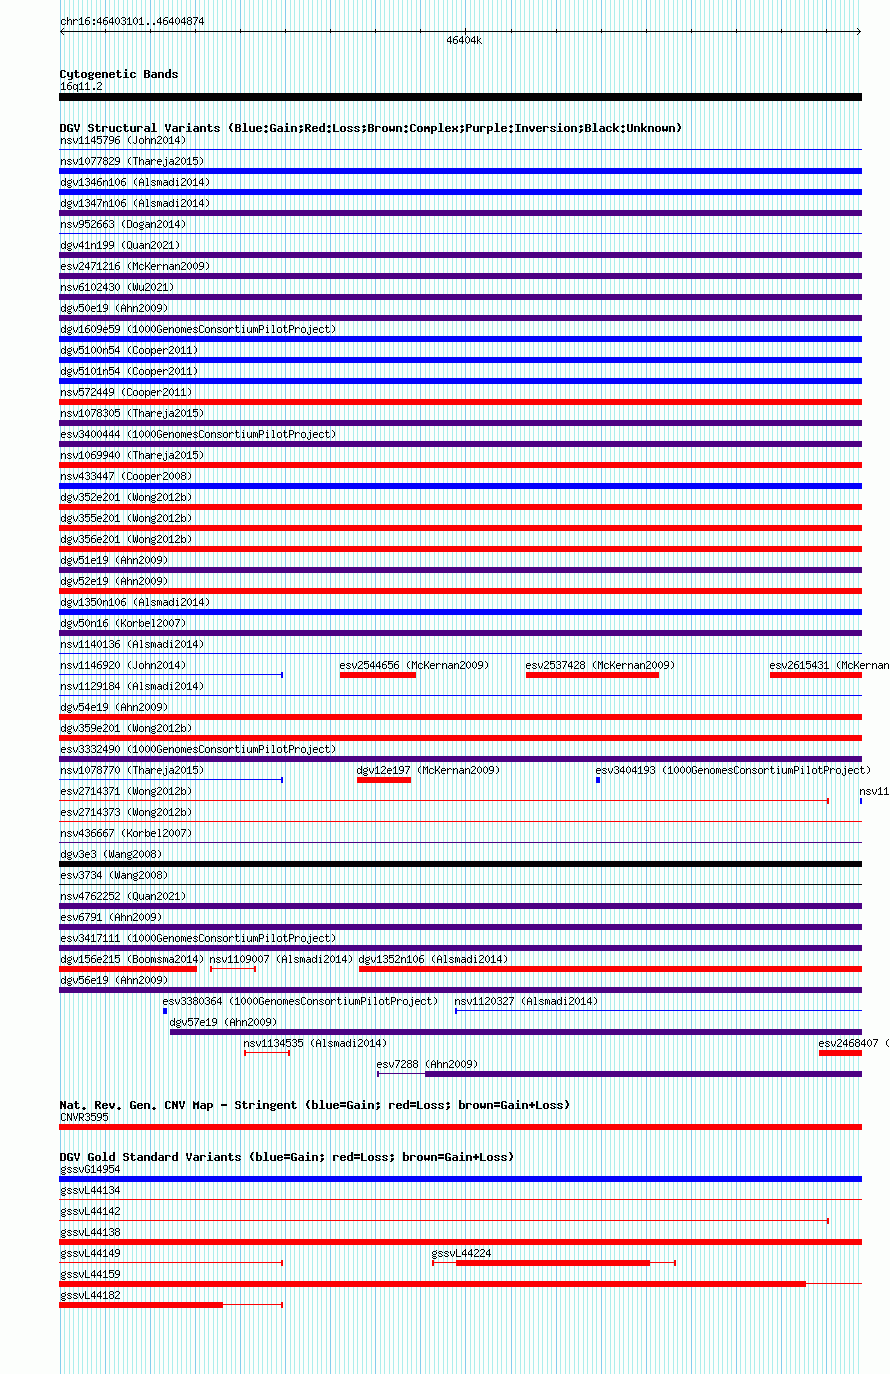Open dgv1347n106 (Alsmadi2014) variant

pyautogui.click(x=134, y=203)
